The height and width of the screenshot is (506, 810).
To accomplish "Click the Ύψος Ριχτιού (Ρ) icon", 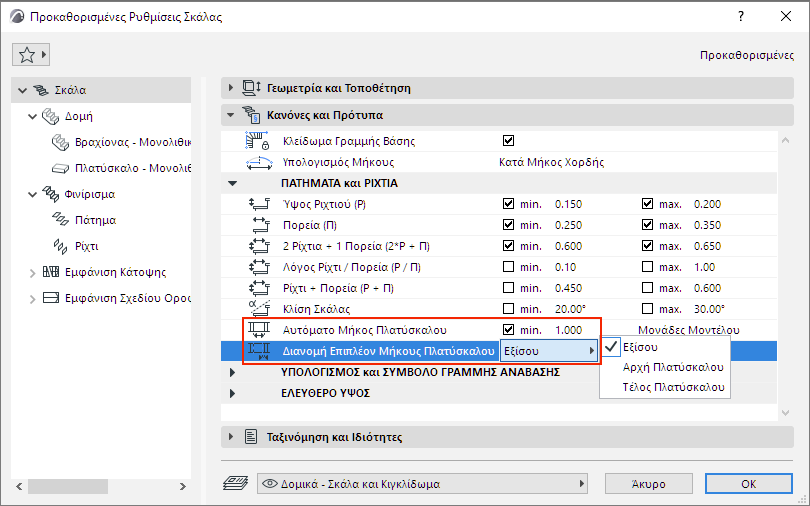I will pos(259,204).
